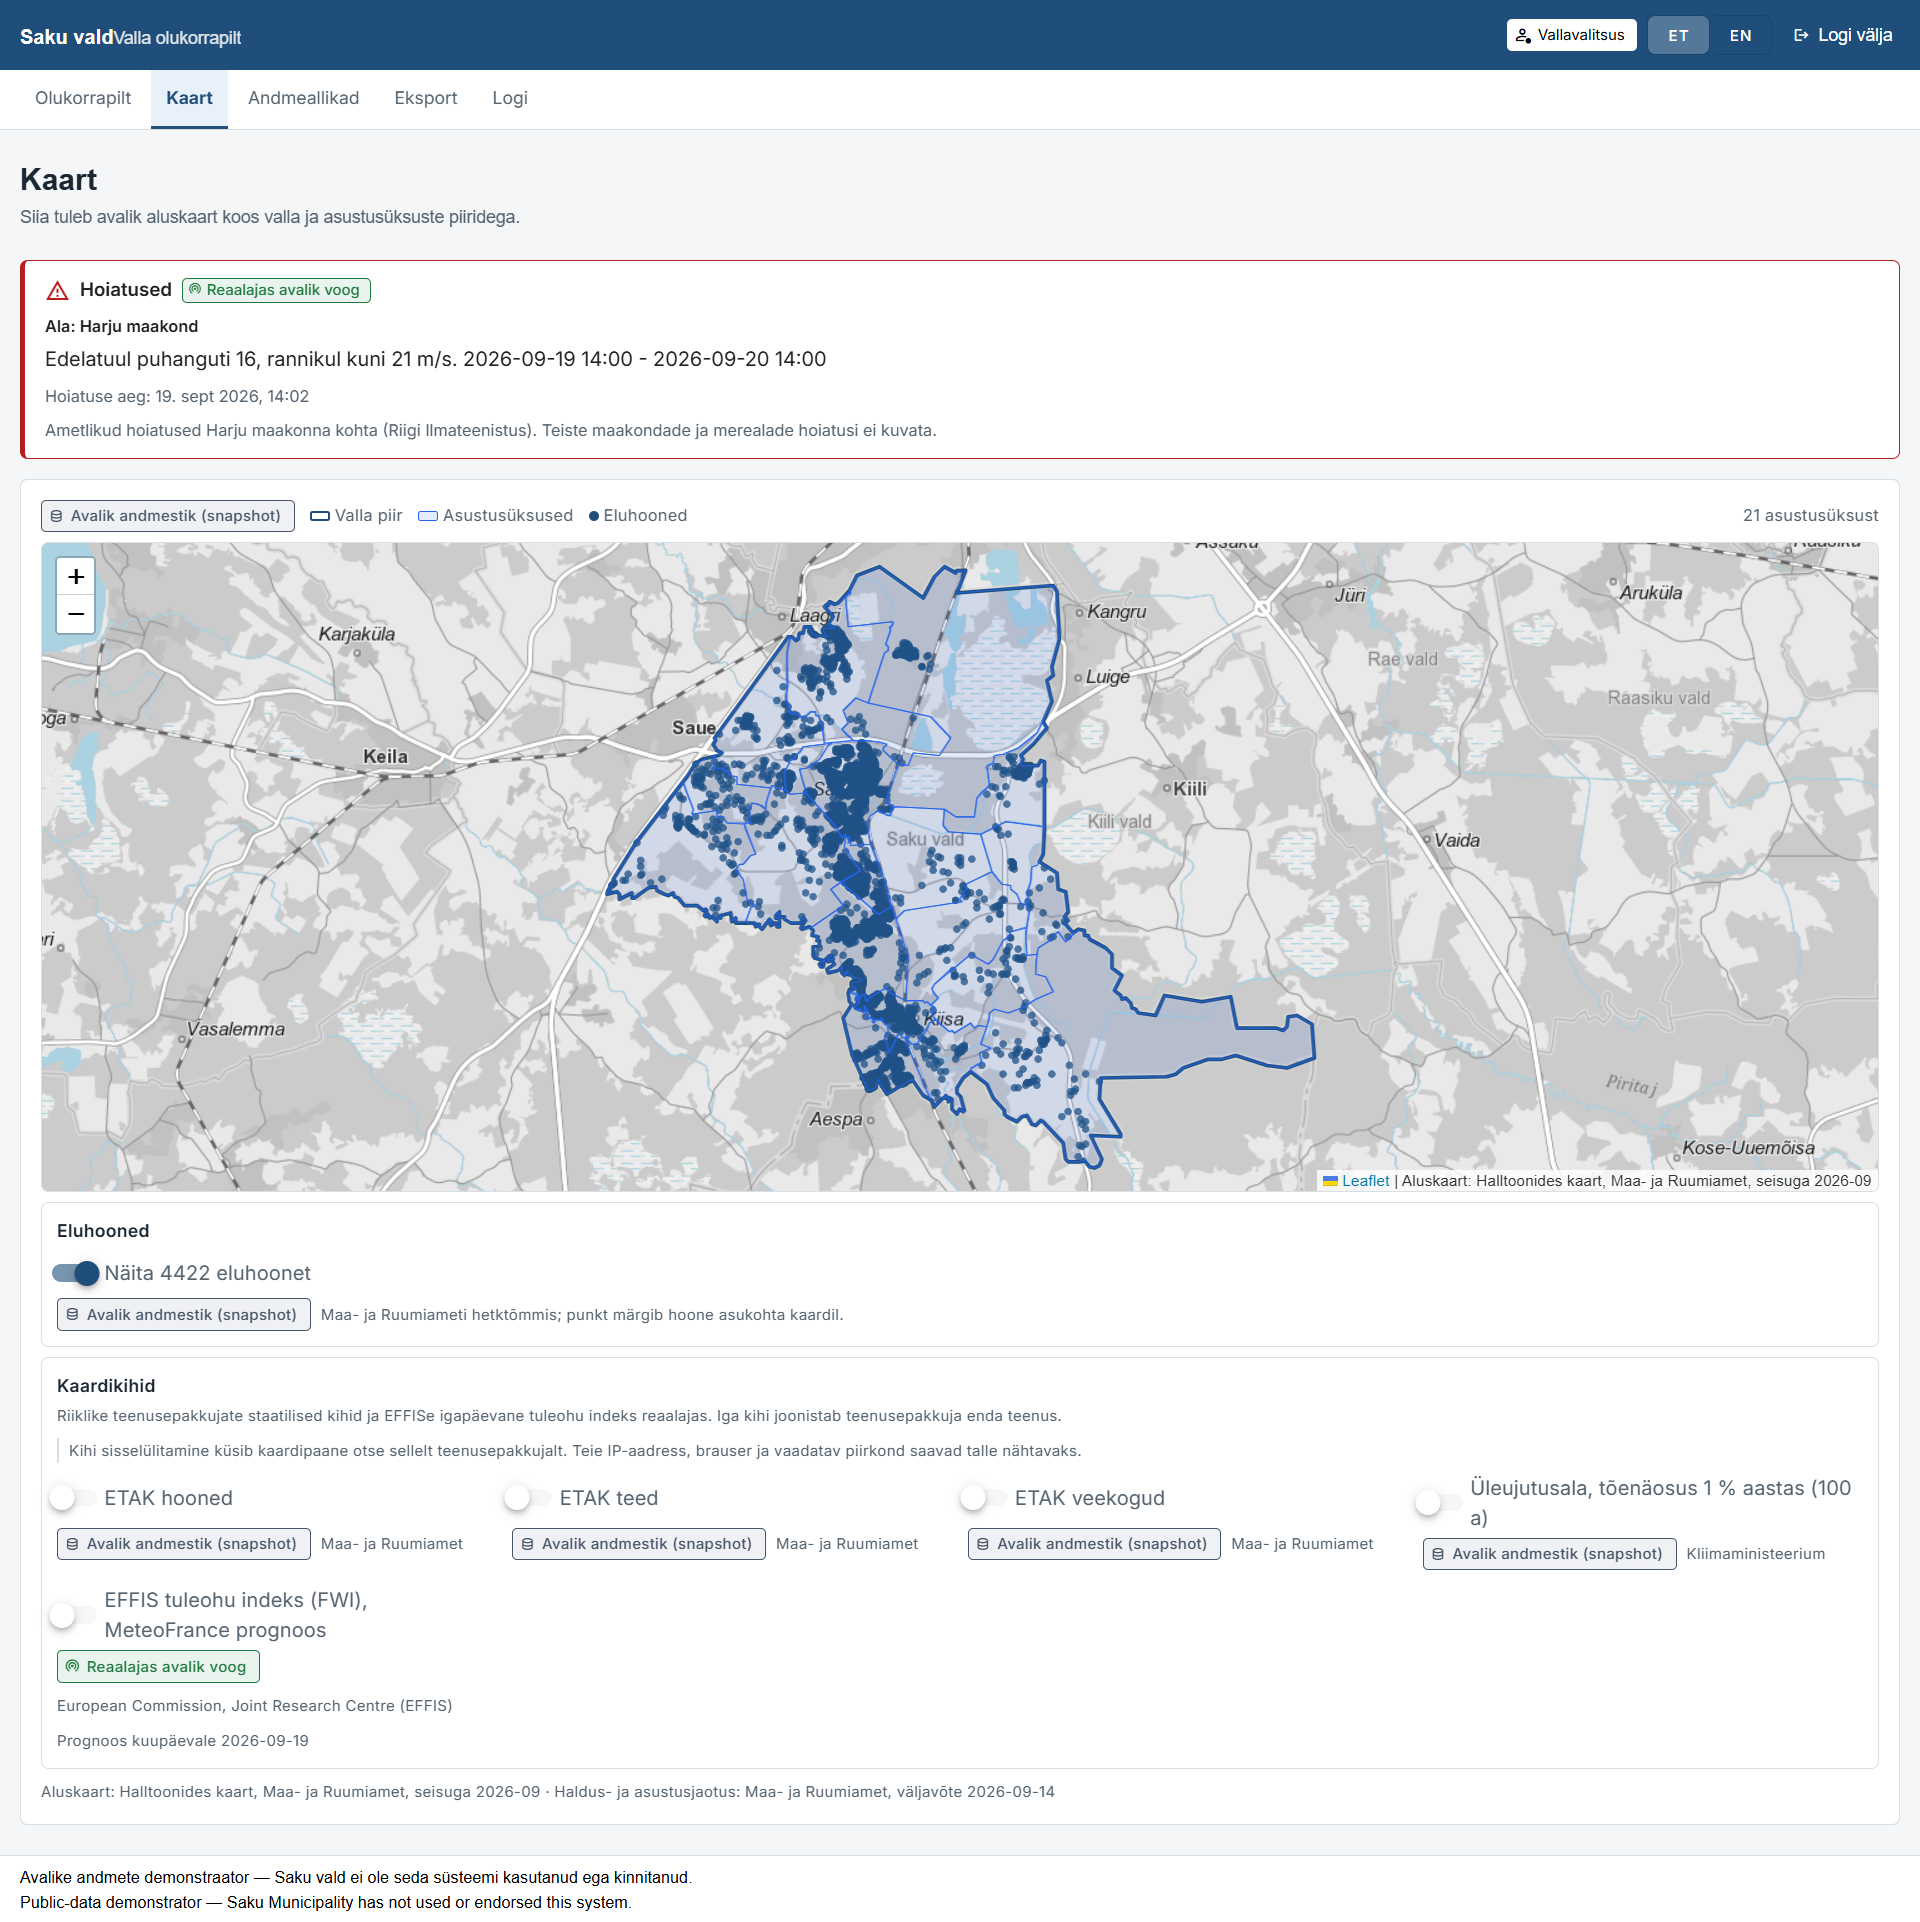Click the Saku vald label on map

coord(925,839)
